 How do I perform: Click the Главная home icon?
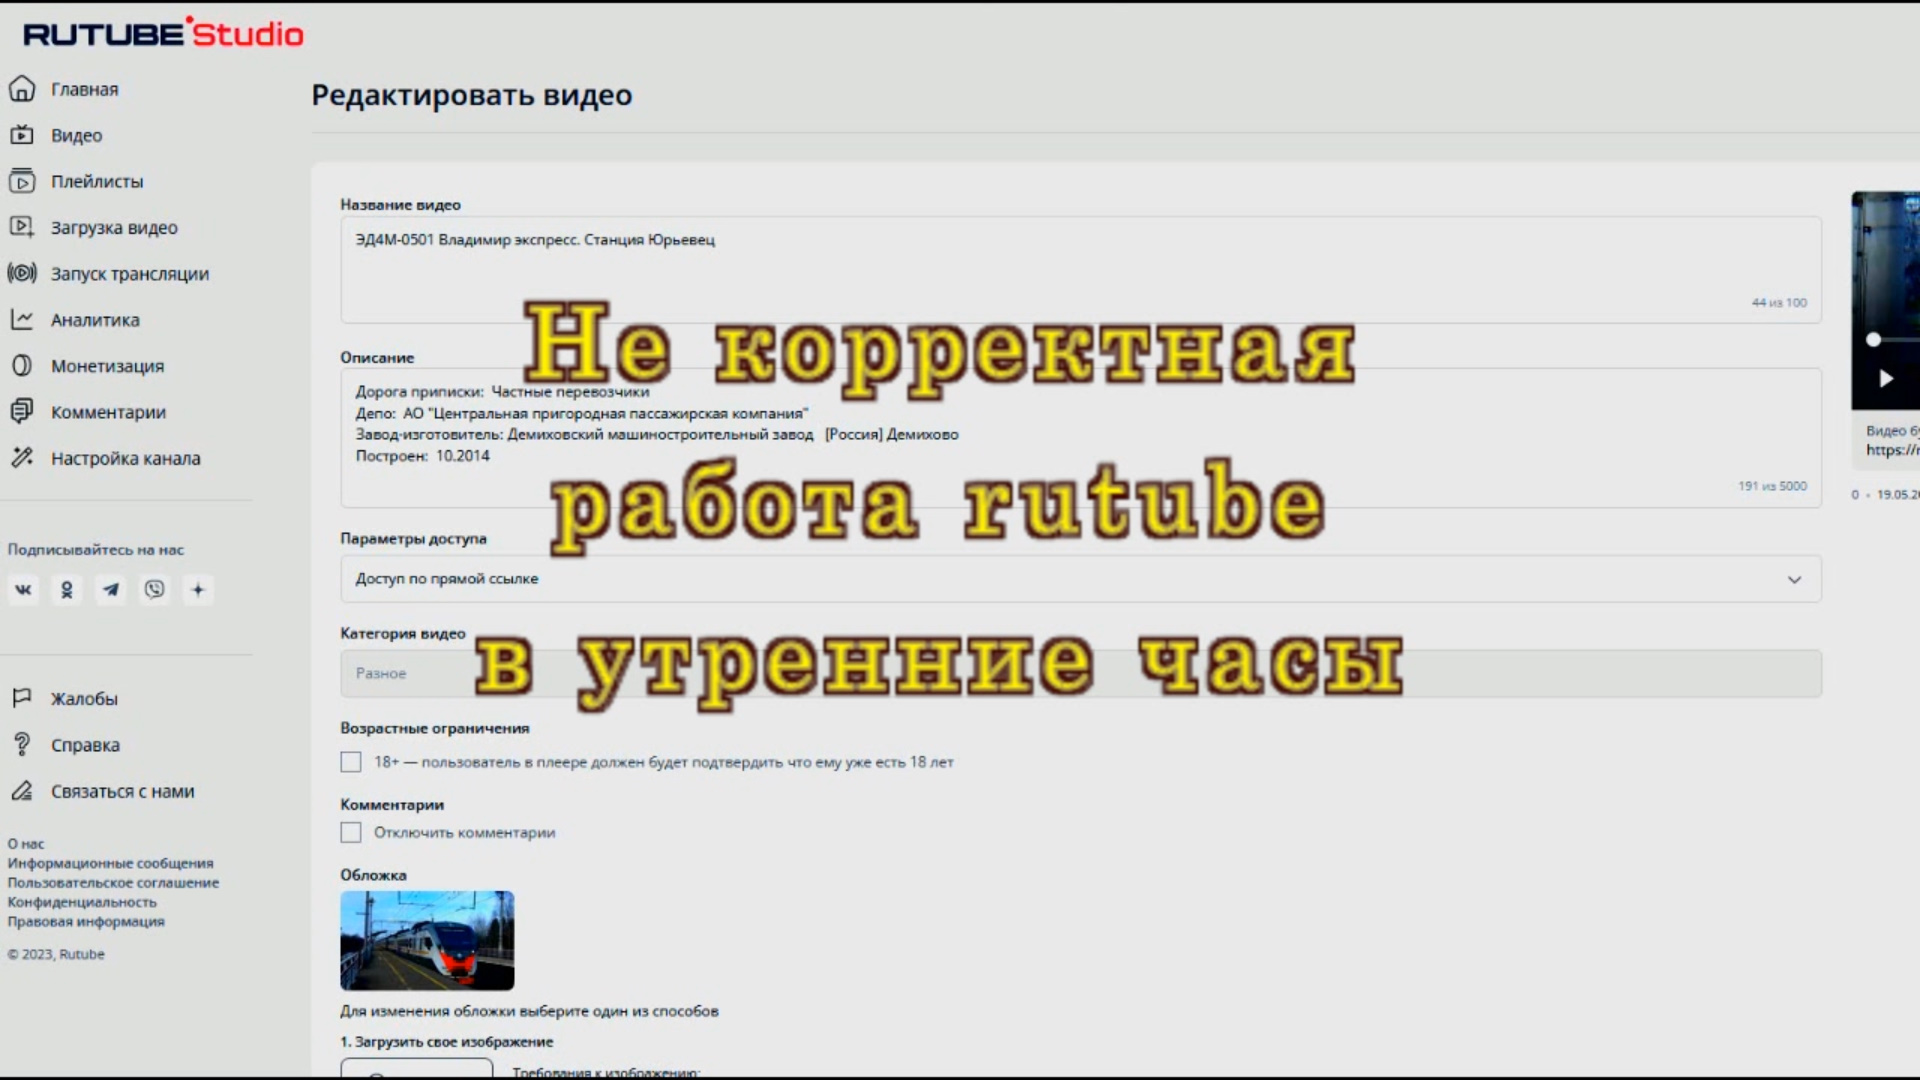(x=22, y=89)
